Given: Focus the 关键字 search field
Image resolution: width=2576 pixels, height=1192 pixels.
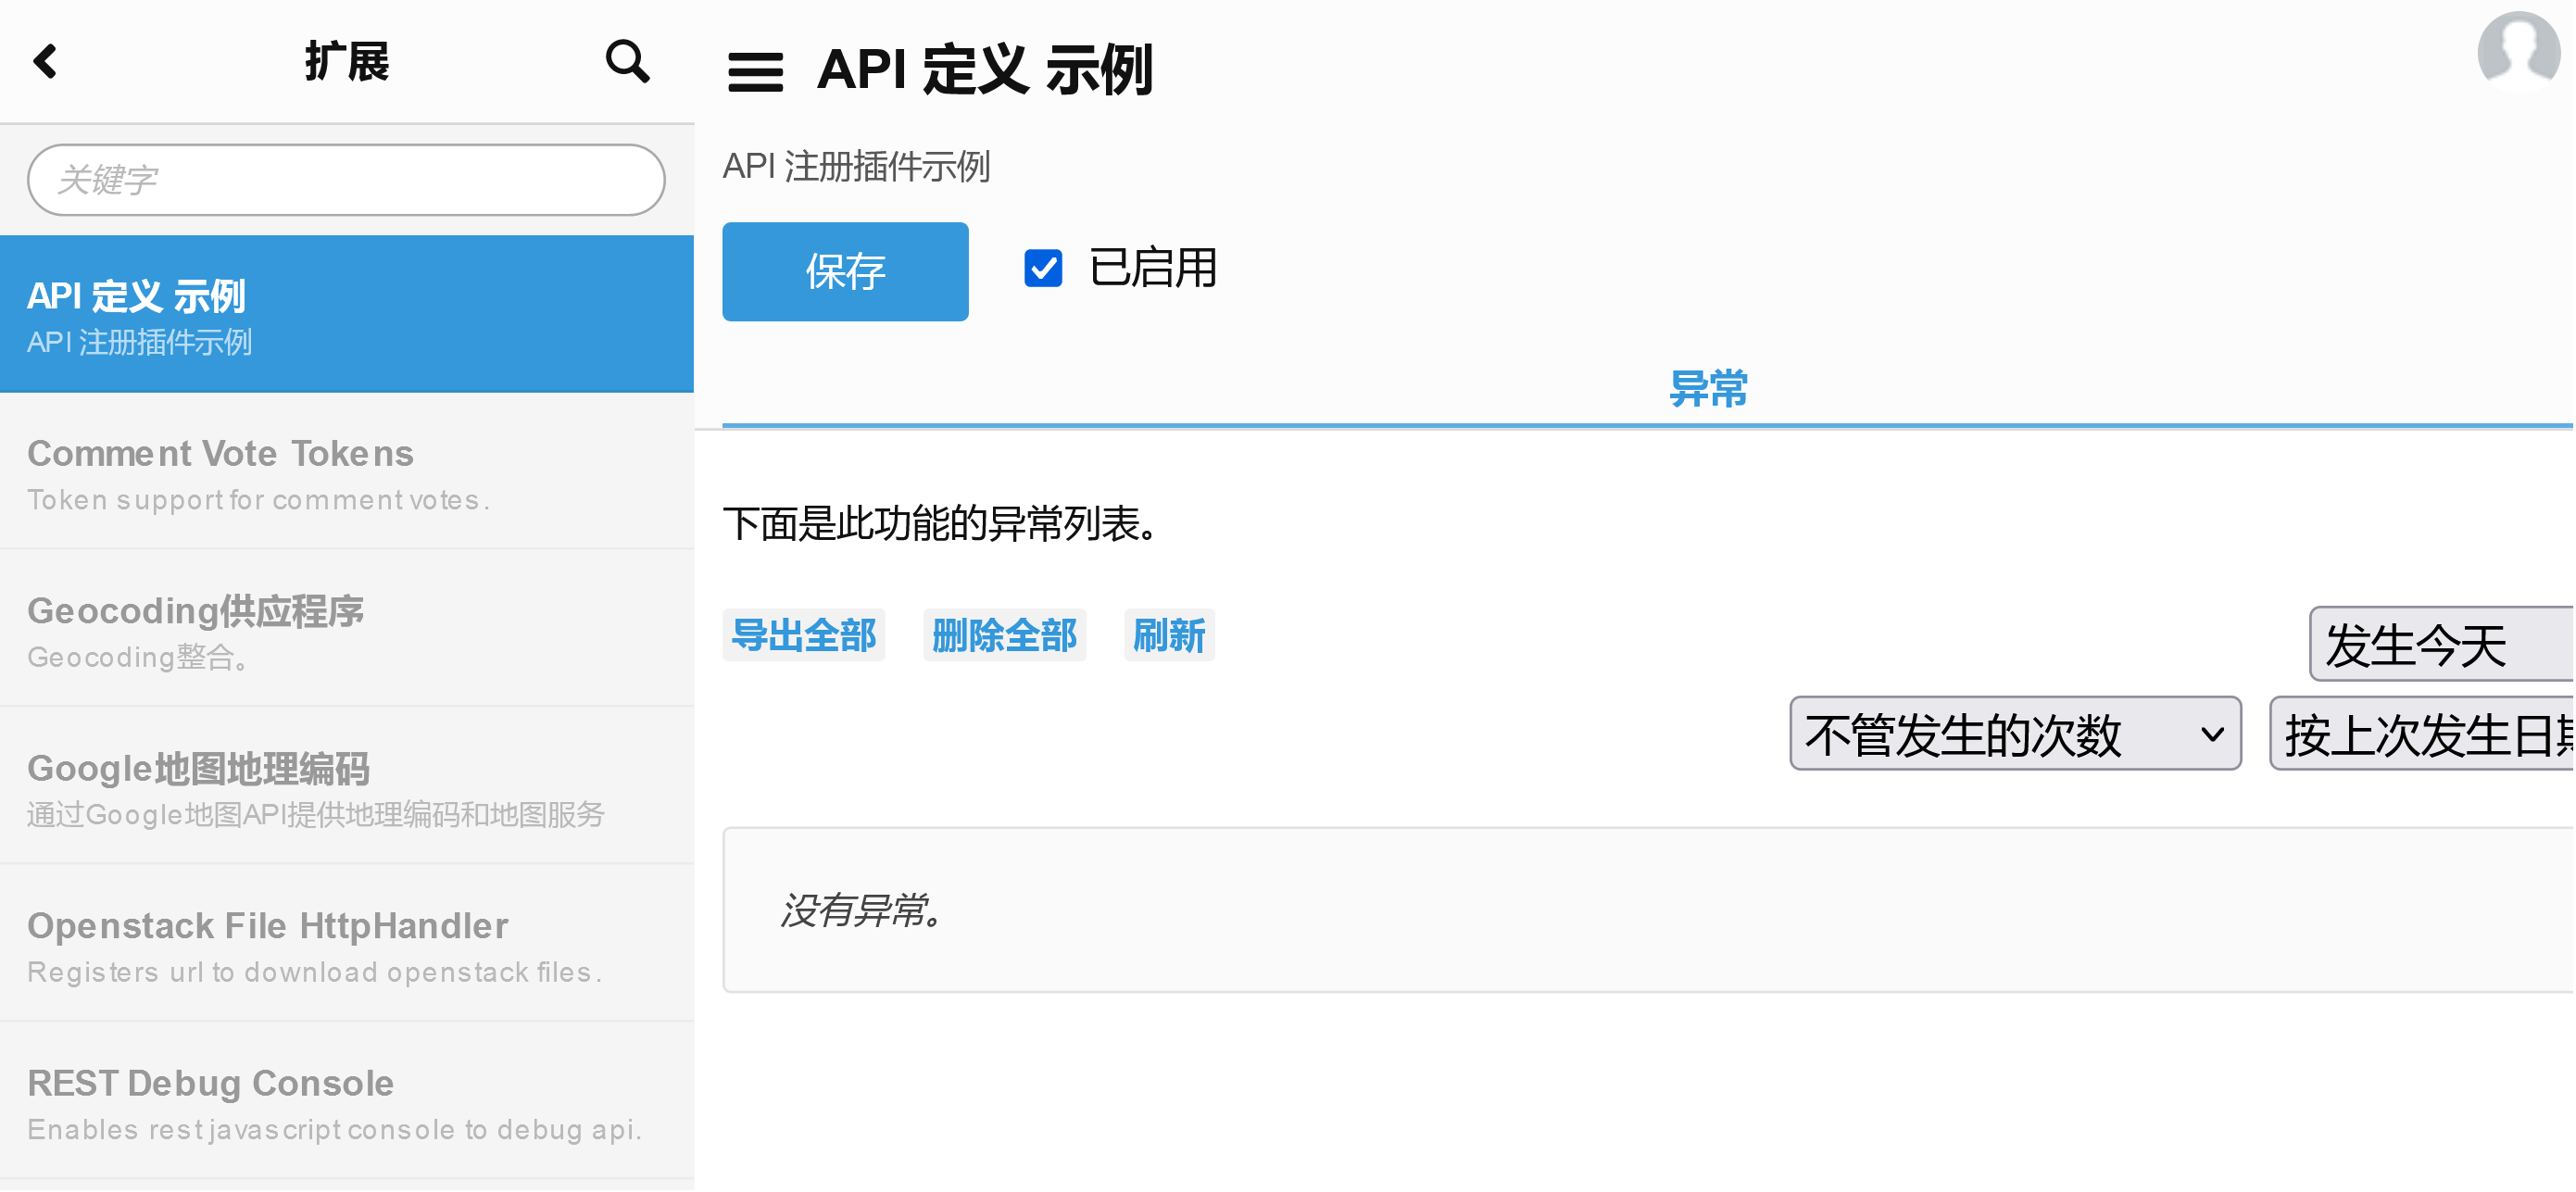Looking at the screenshot, I should pos(346,180).
